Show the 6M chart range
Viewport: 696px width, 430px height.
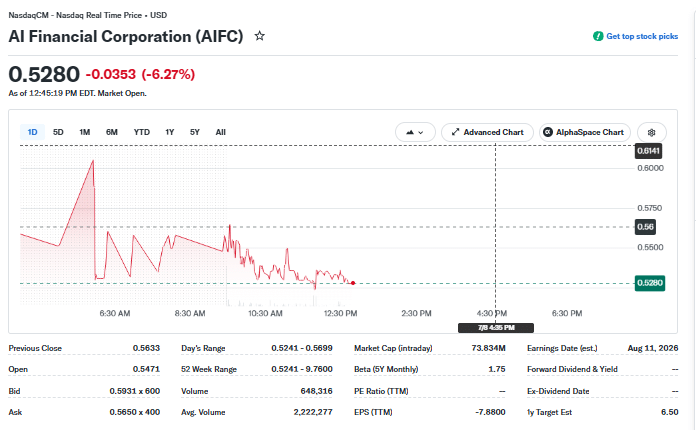point(112,132)
